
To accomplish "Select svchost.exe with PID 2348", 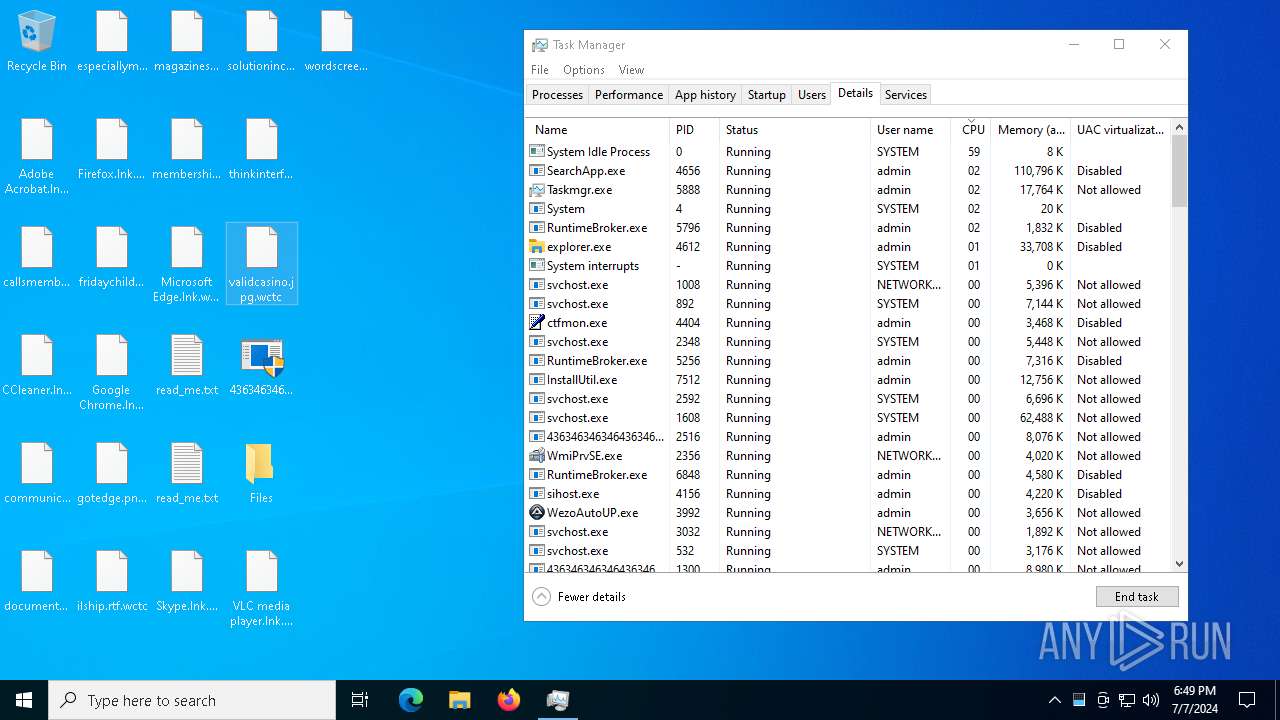I will (848, 342).
